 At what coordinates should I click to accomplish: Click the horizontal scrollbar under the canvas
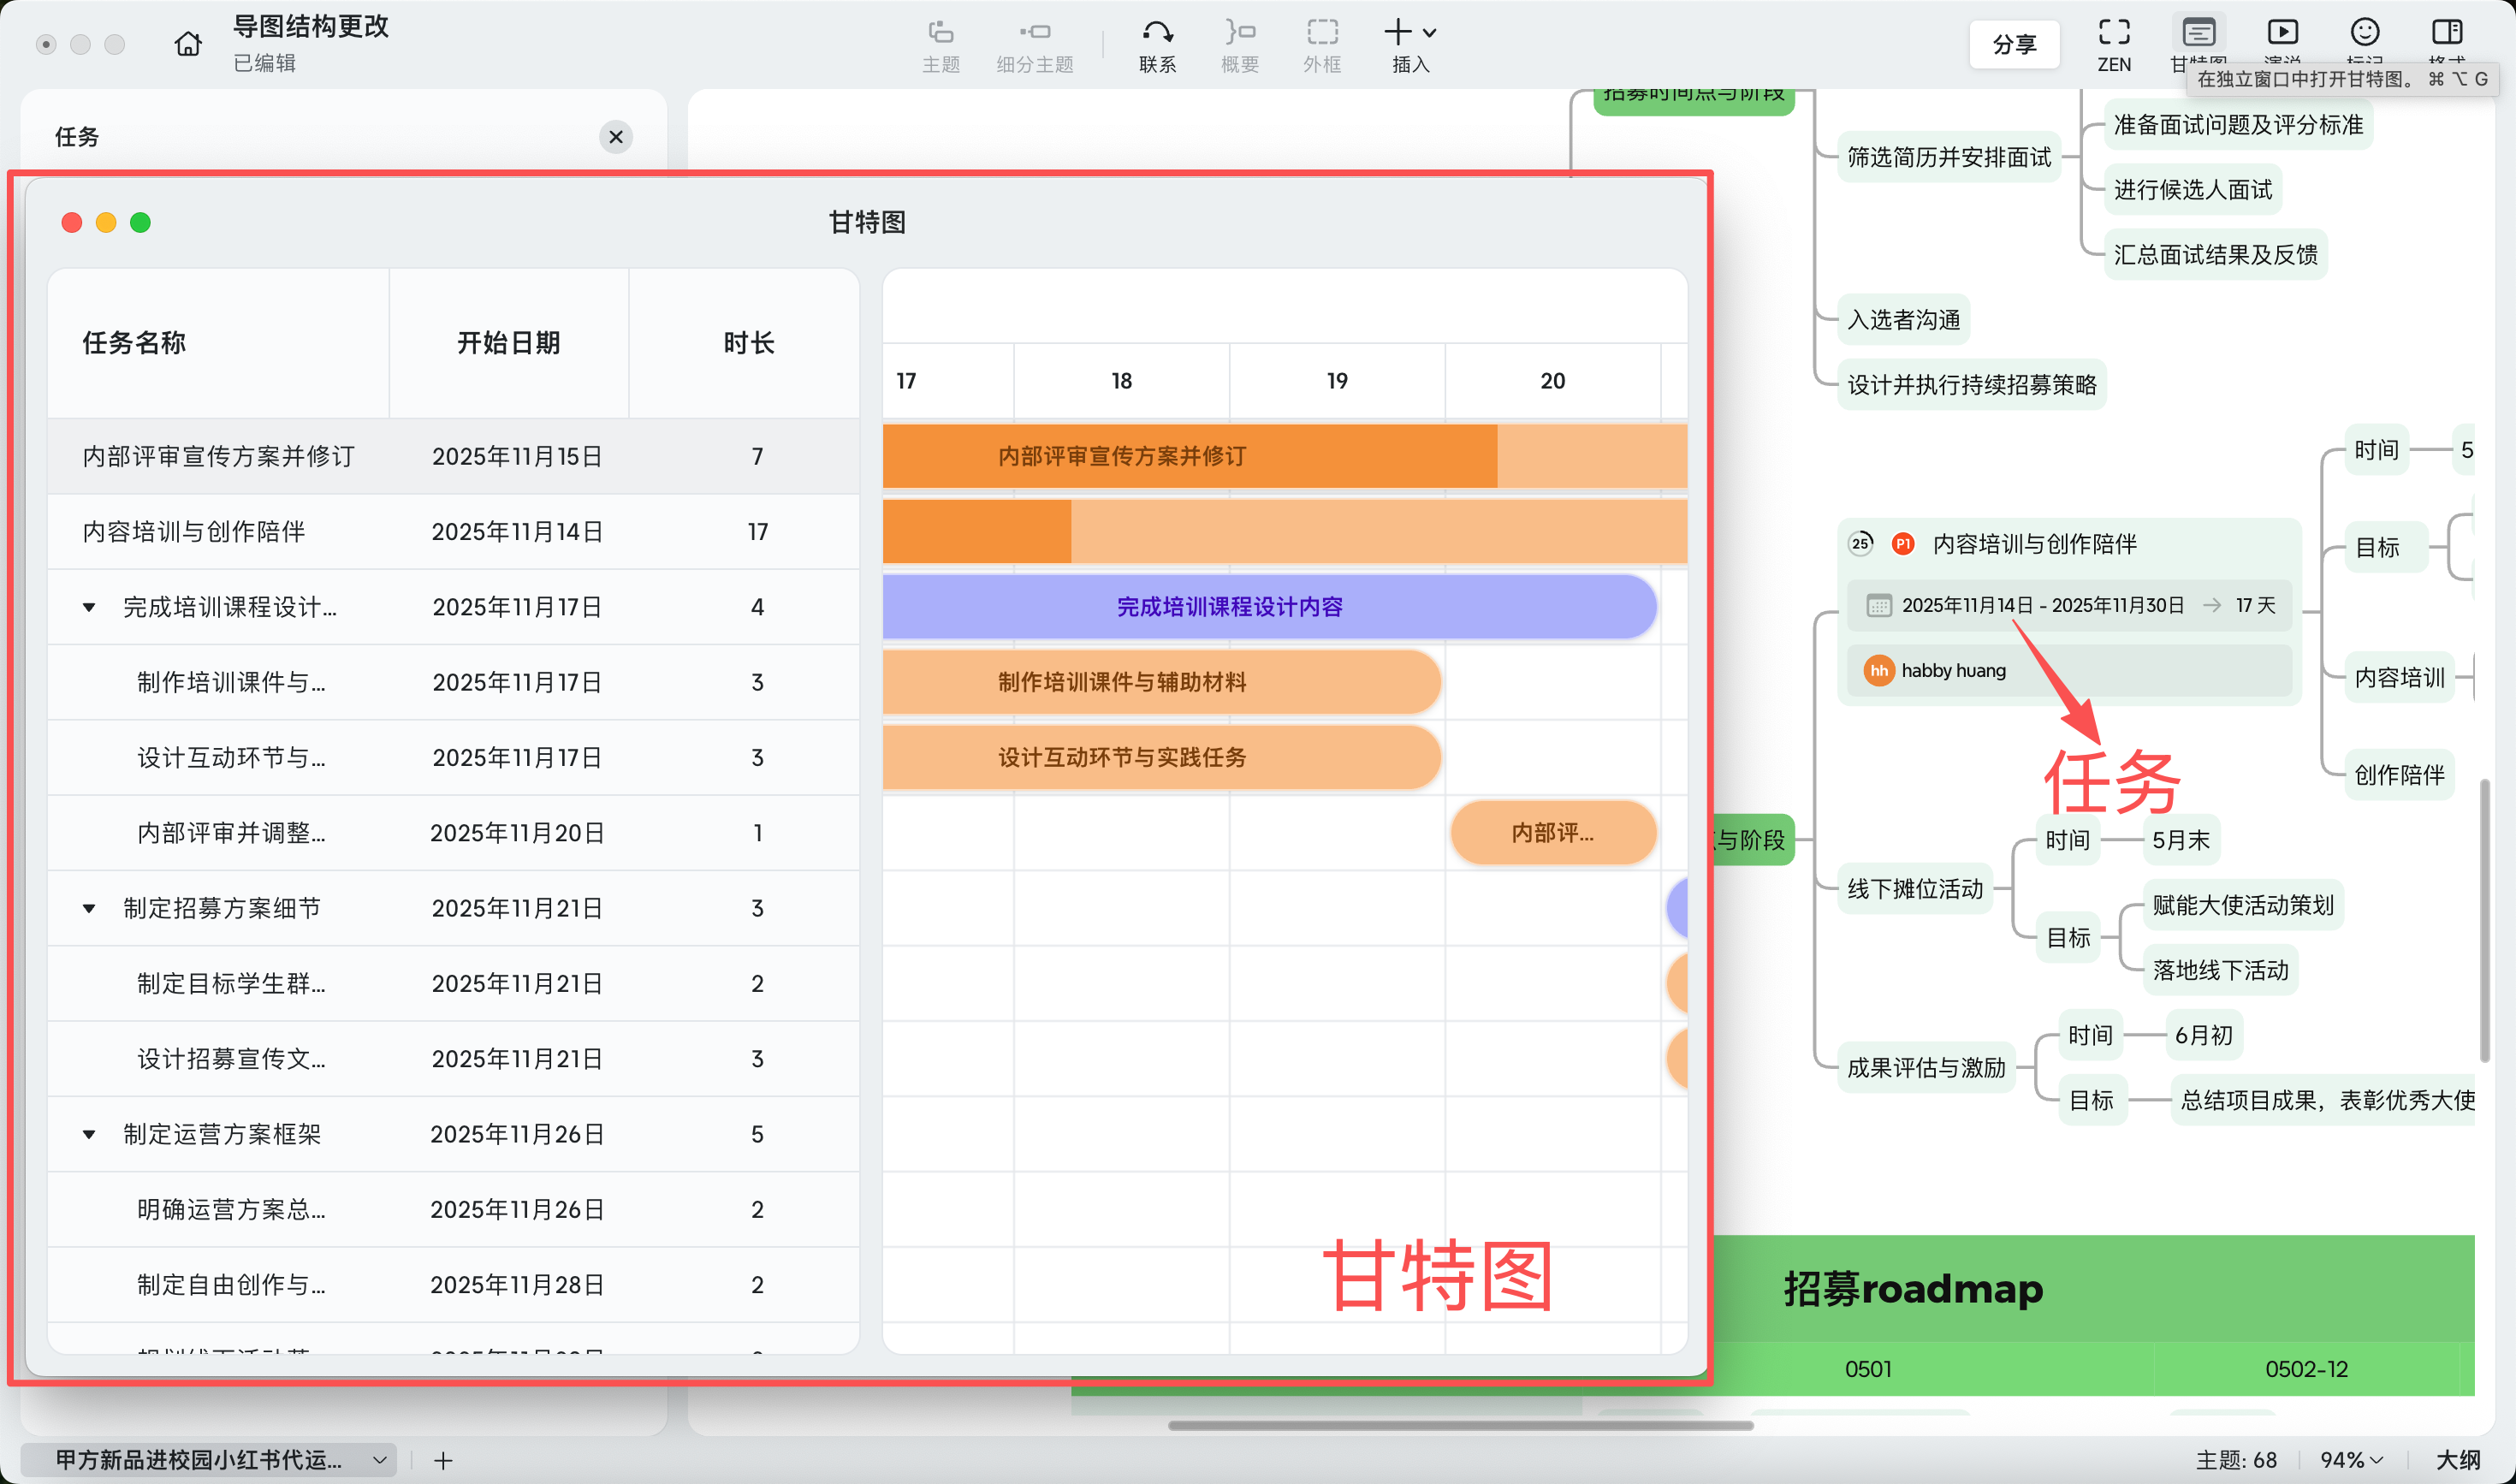[x=1460, y=1425]
